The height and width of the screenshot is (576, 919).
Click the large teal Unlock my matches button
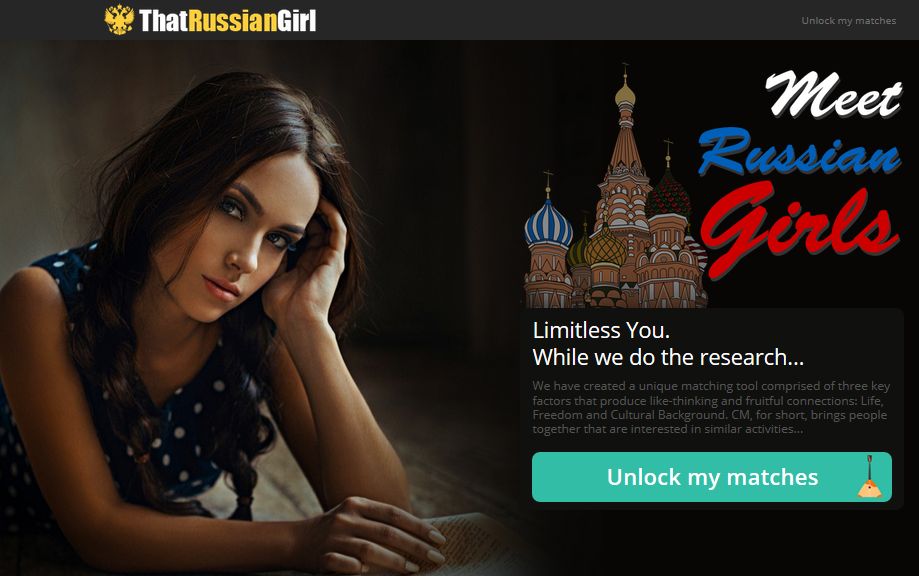(x=712, y=477)
